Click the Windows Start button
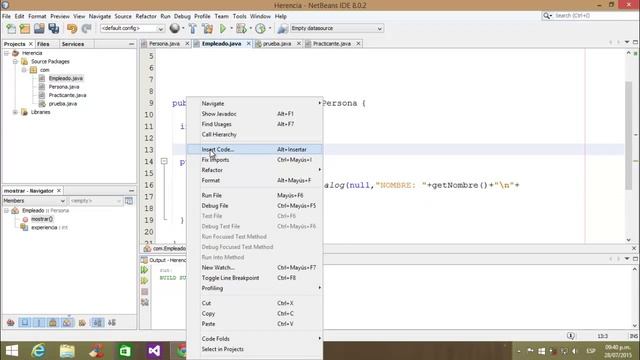 click(x=12, y=351)
